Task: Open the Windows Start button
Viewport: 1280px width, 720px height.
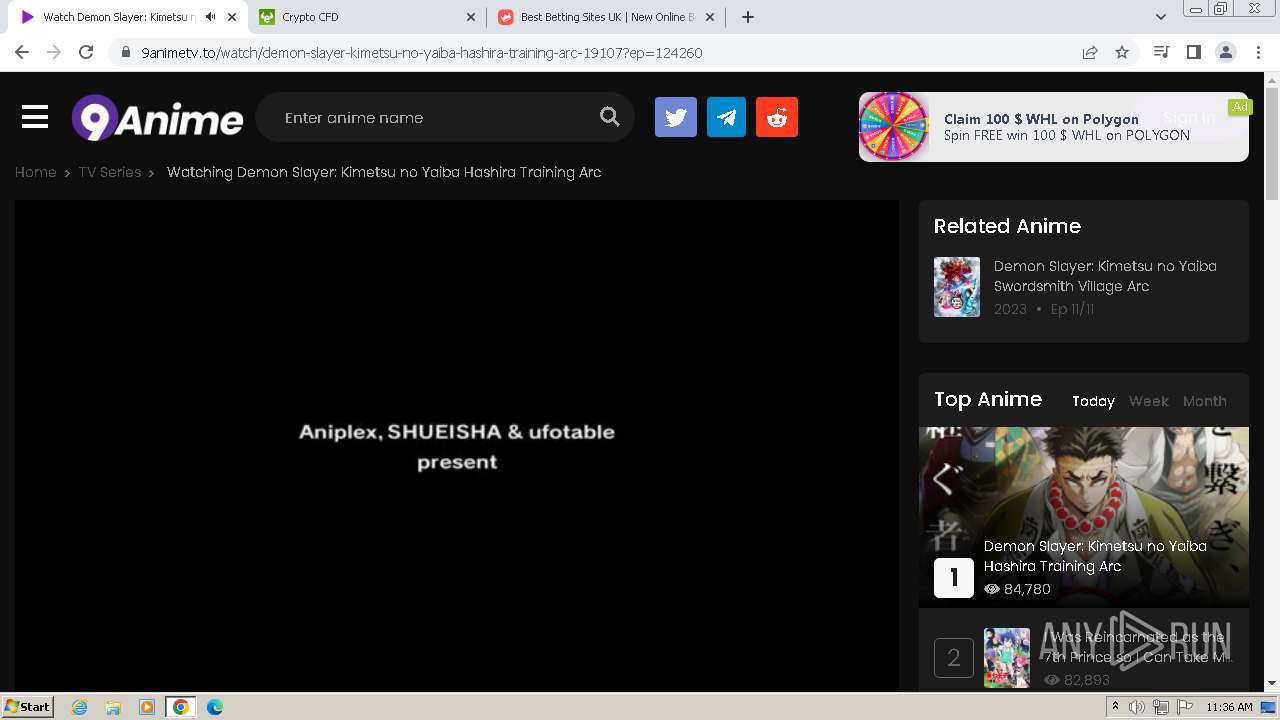Action: click(28, 706)
